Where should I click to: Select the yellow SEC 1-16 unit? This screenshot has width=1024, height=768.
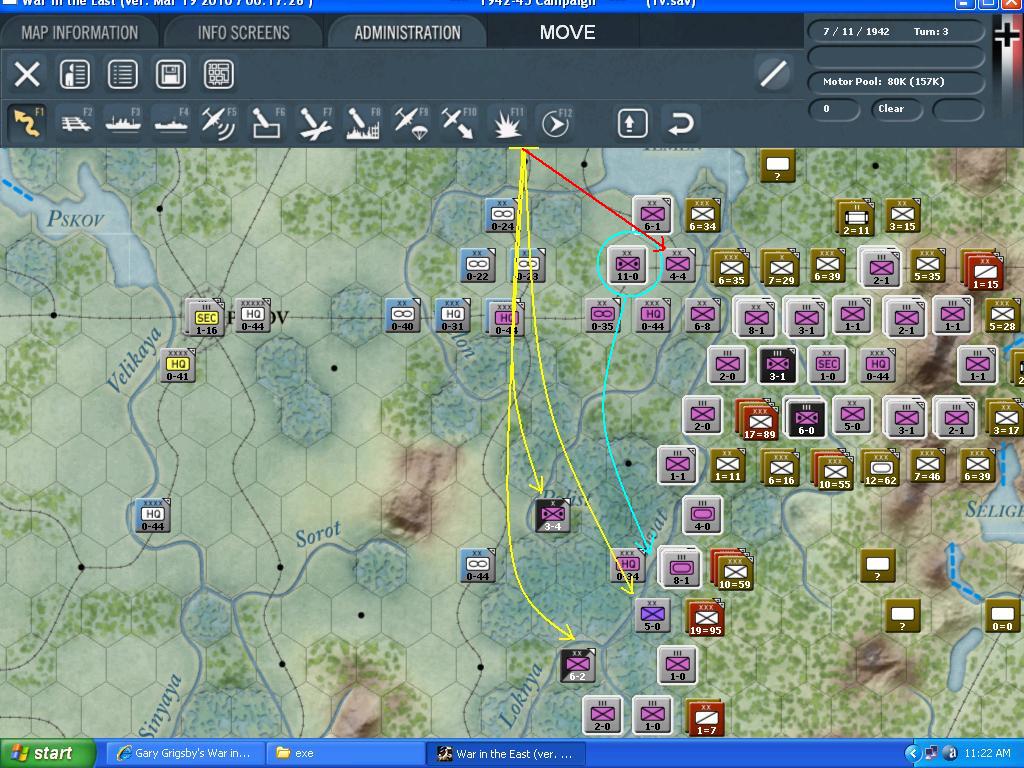206,319
